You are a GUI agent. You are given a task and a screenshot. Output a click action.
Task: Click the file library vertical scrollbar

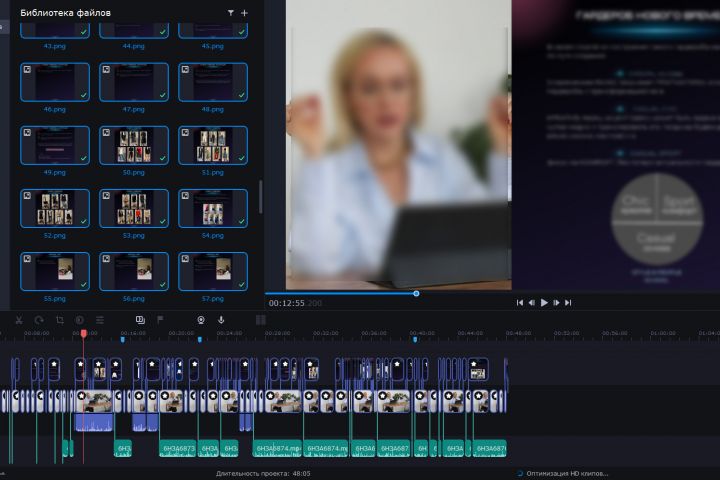point(261,197)
